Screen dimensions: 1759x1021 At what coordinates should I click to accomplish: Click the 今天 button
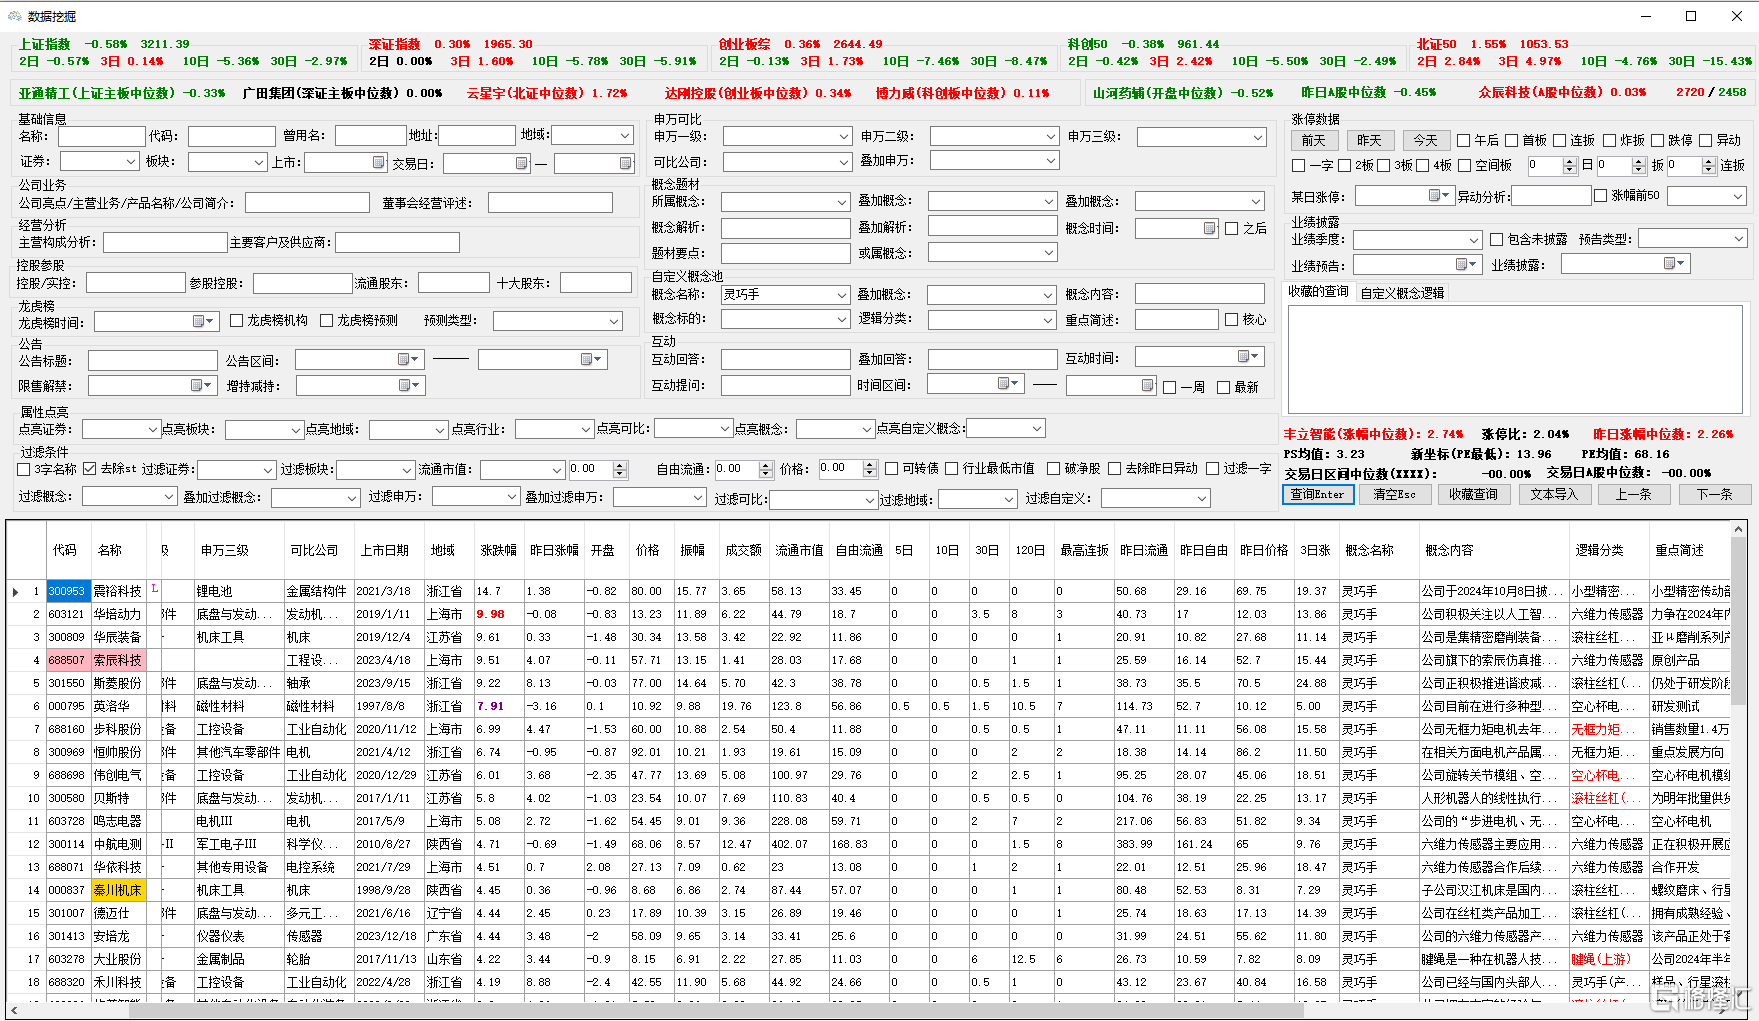pos(1425,140)
